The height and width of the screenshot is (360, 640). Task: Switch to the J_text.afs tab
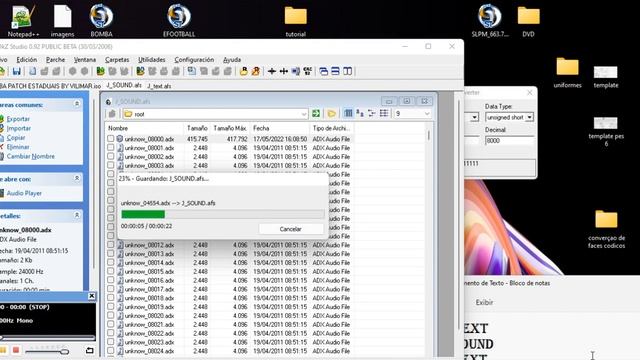159,86
